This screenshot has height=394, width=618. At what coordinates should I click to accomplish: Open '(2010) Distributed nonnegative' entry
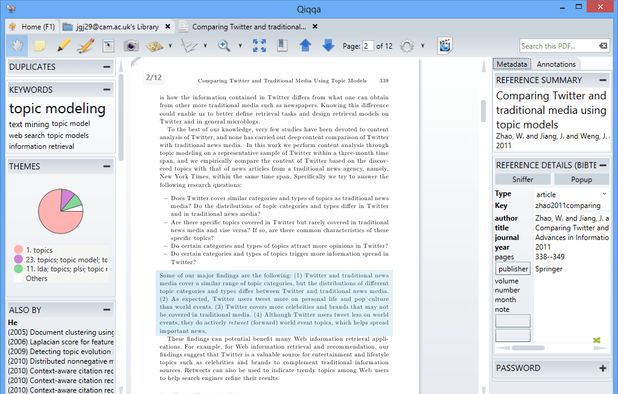(61, 361)
